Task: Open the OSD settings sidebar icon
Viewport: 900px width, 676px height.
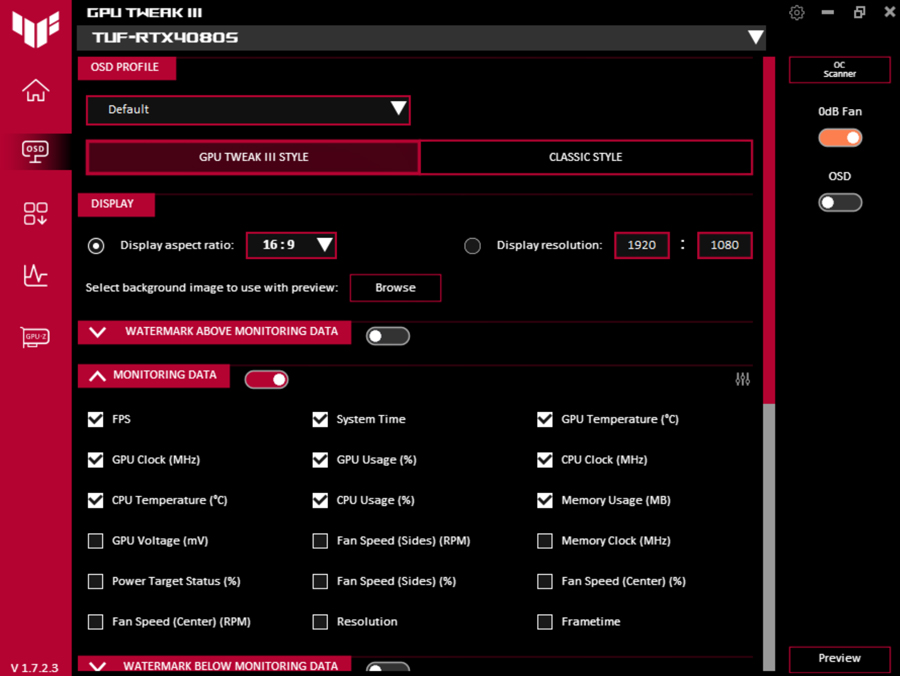Action: pyautogui.click(x=35, y=151)
